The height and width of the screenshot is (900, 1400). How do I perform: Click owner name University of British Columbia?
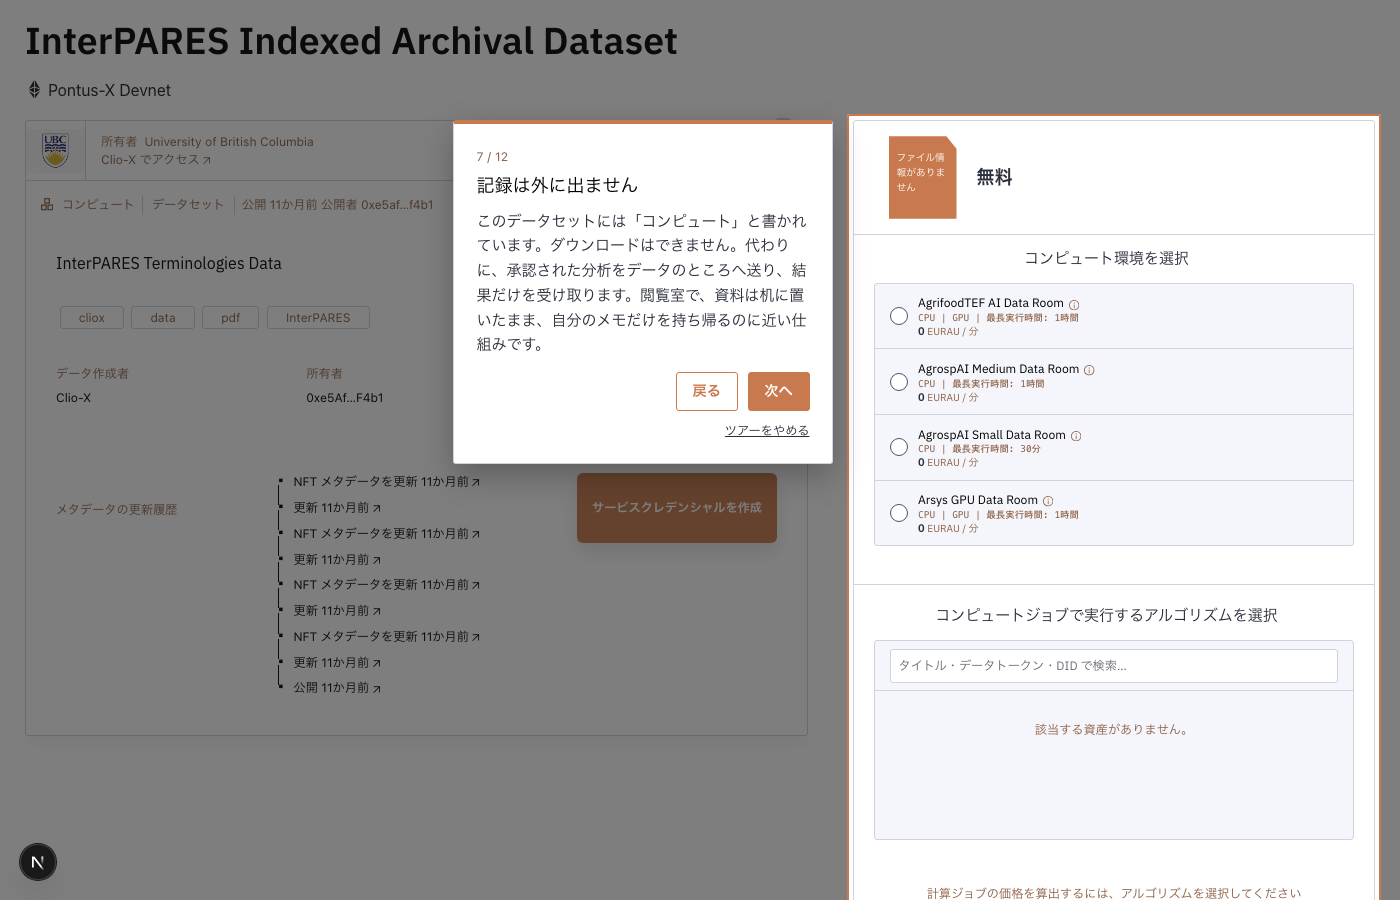tap(229, 142)
